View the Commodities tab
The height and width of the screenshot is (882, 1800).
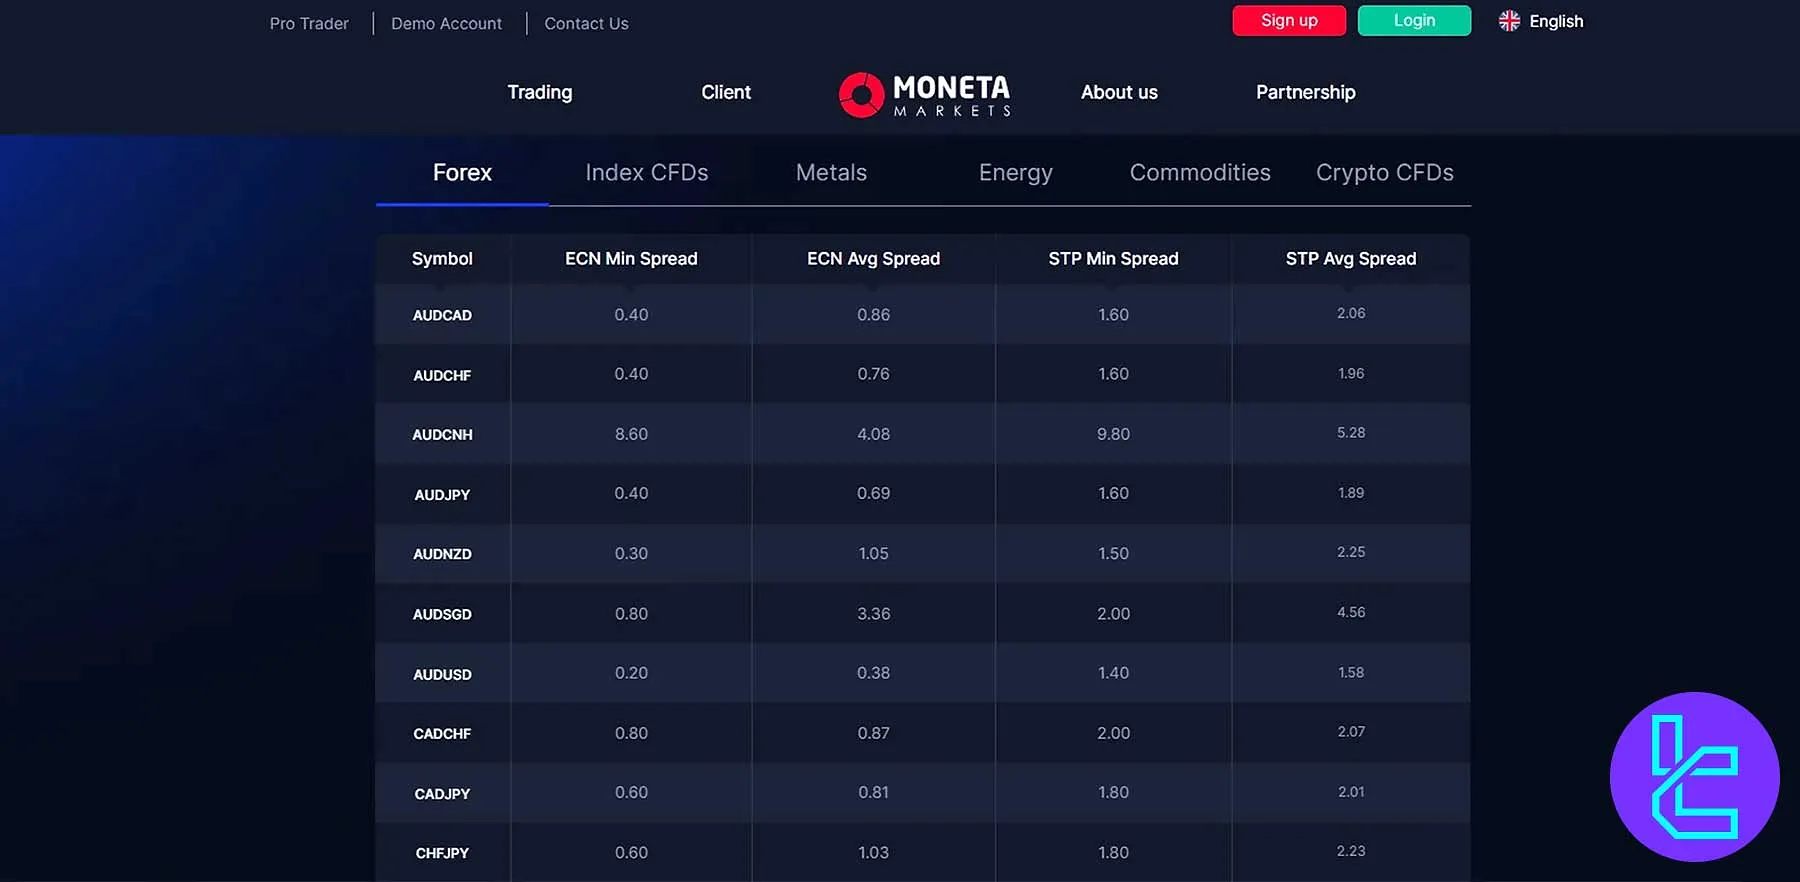click(x=1199, y=173)
